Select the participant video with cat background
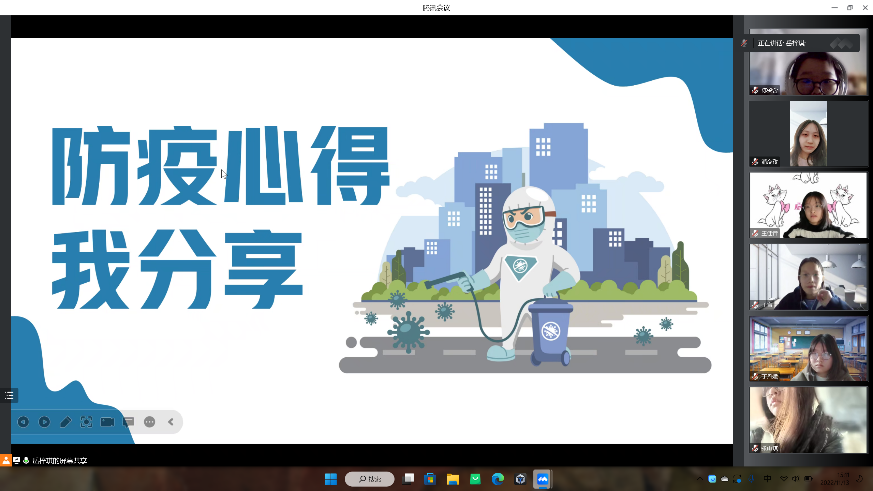 (x=808, y=206)
